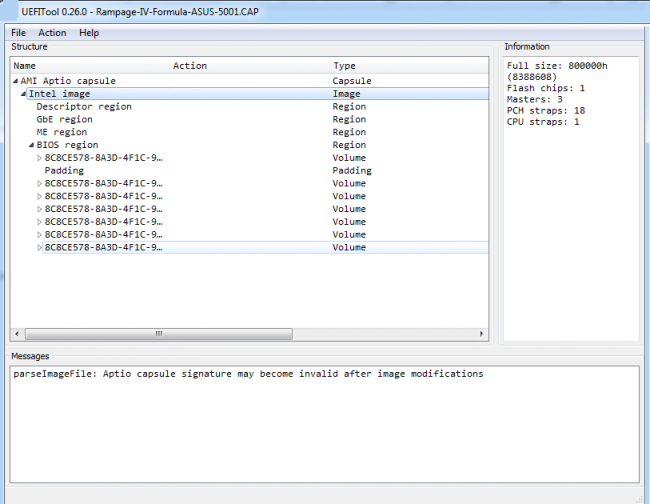Select the AMI Aptio capsule row
650x504 pixels.
click(x=68, y=81)
